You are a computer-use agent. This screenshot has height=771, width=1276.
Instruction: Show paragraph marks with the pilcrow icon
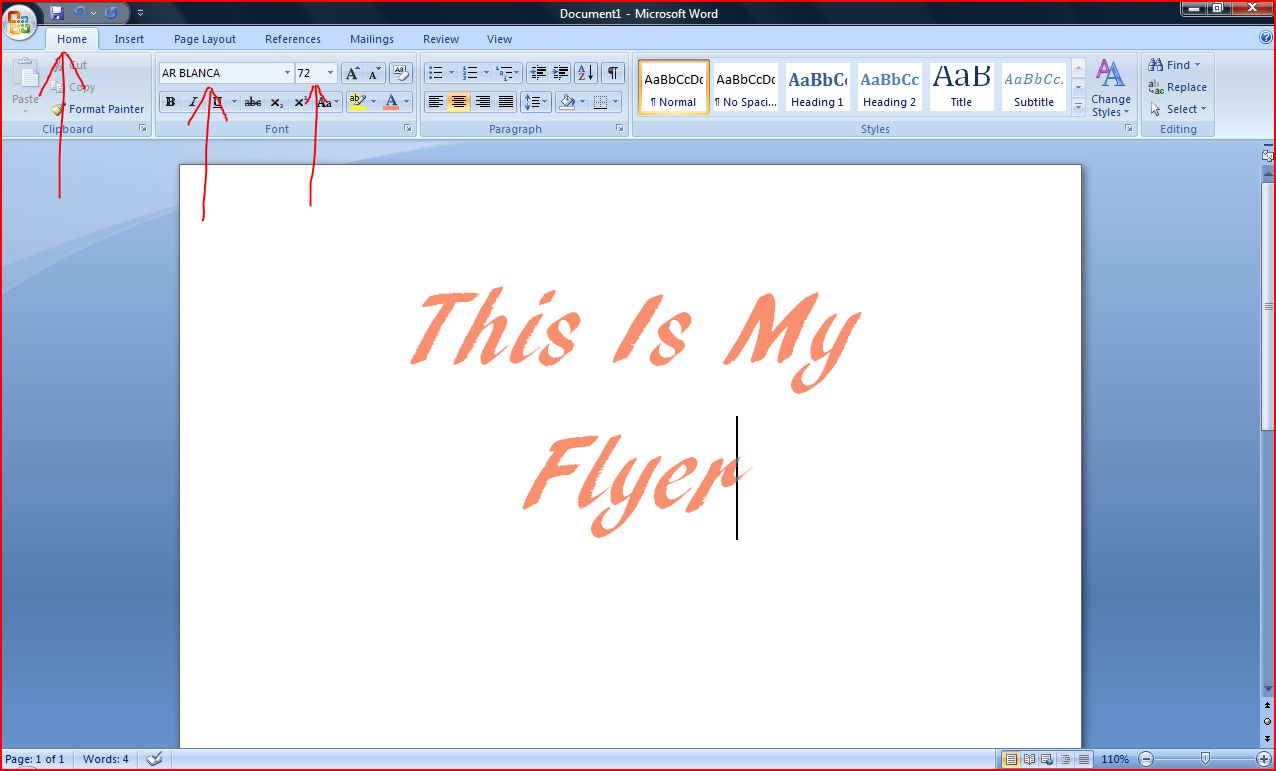coord(613,72)
